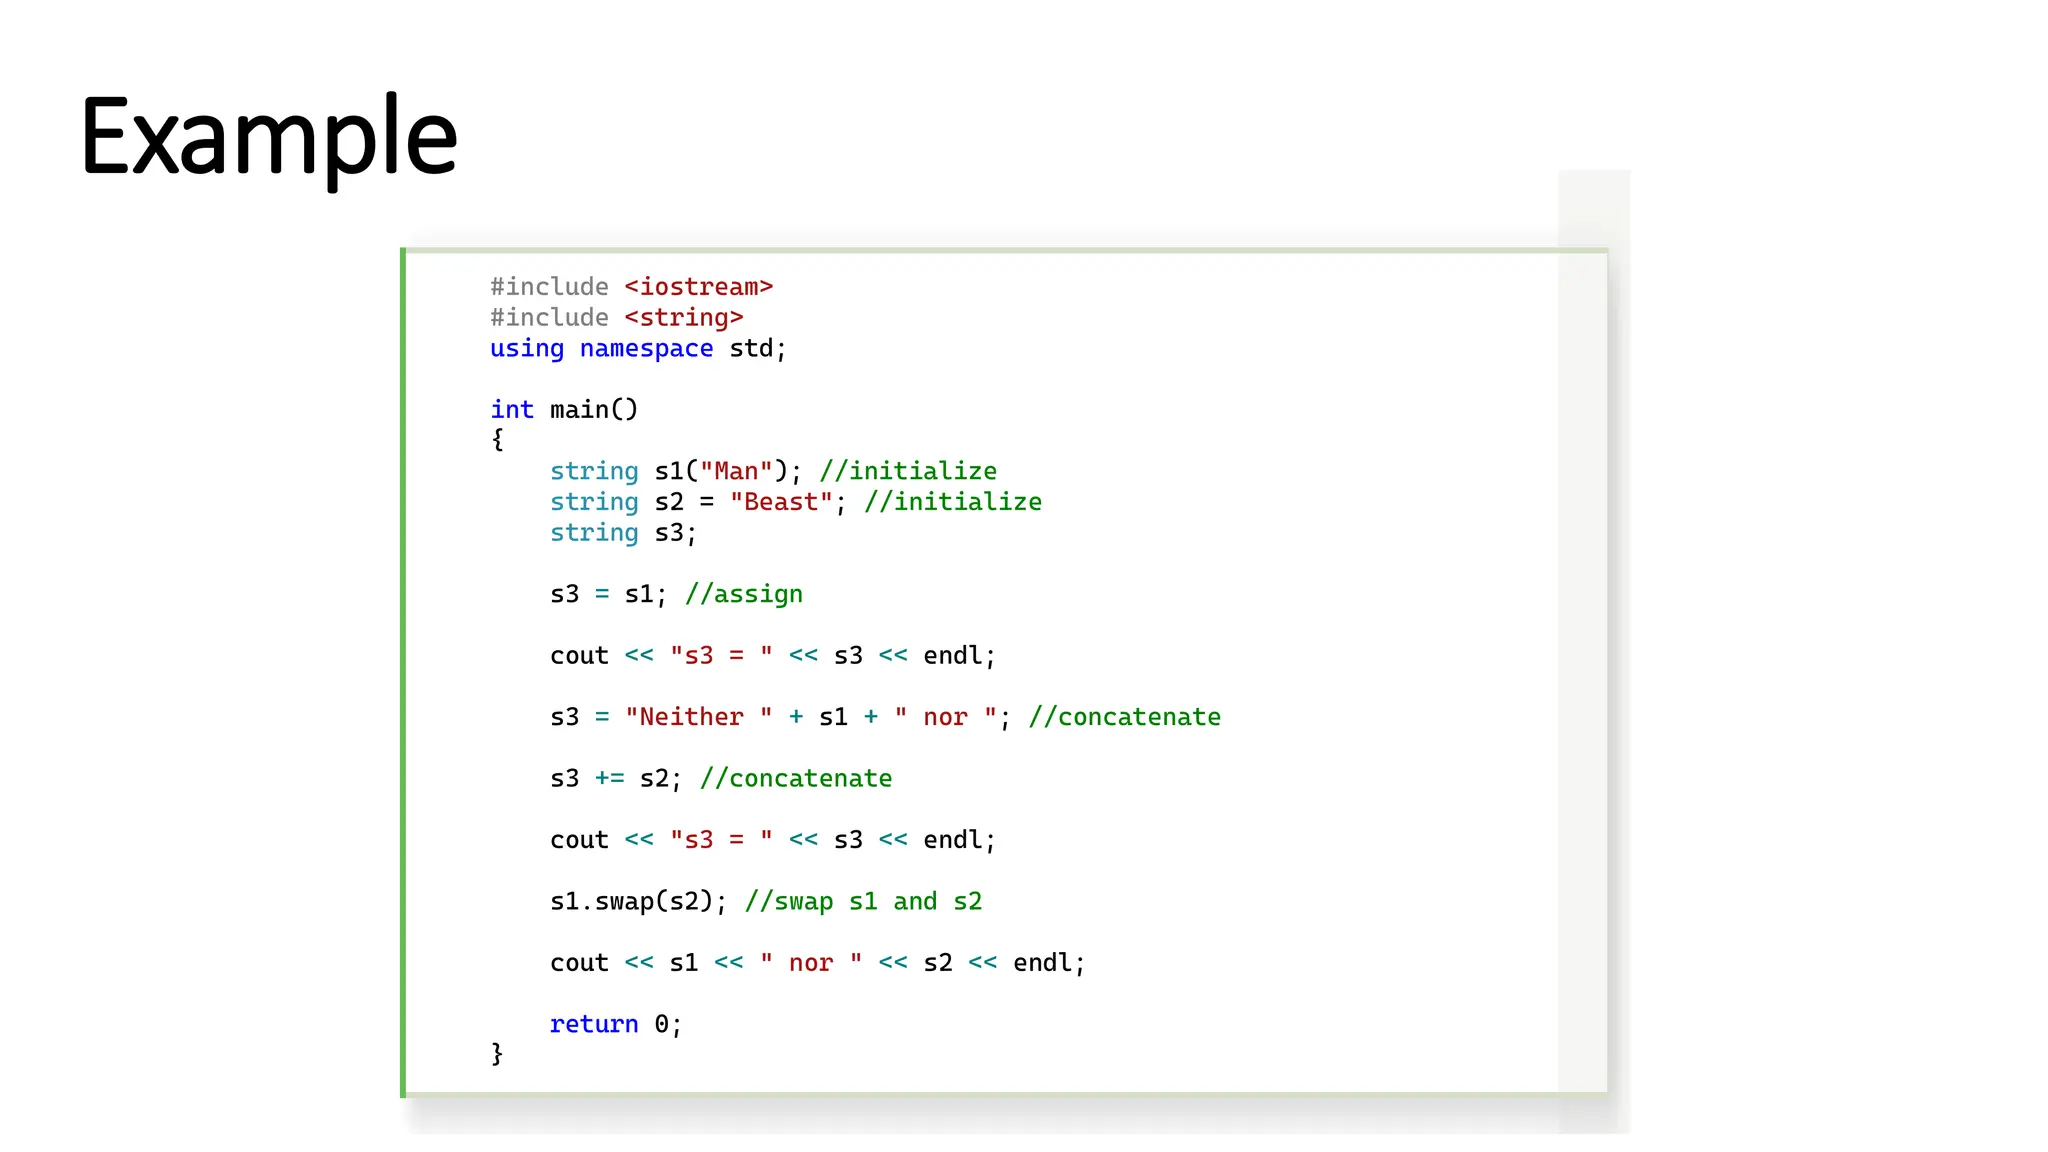Click the "using namespace std;" line

[x=638, y=349]
